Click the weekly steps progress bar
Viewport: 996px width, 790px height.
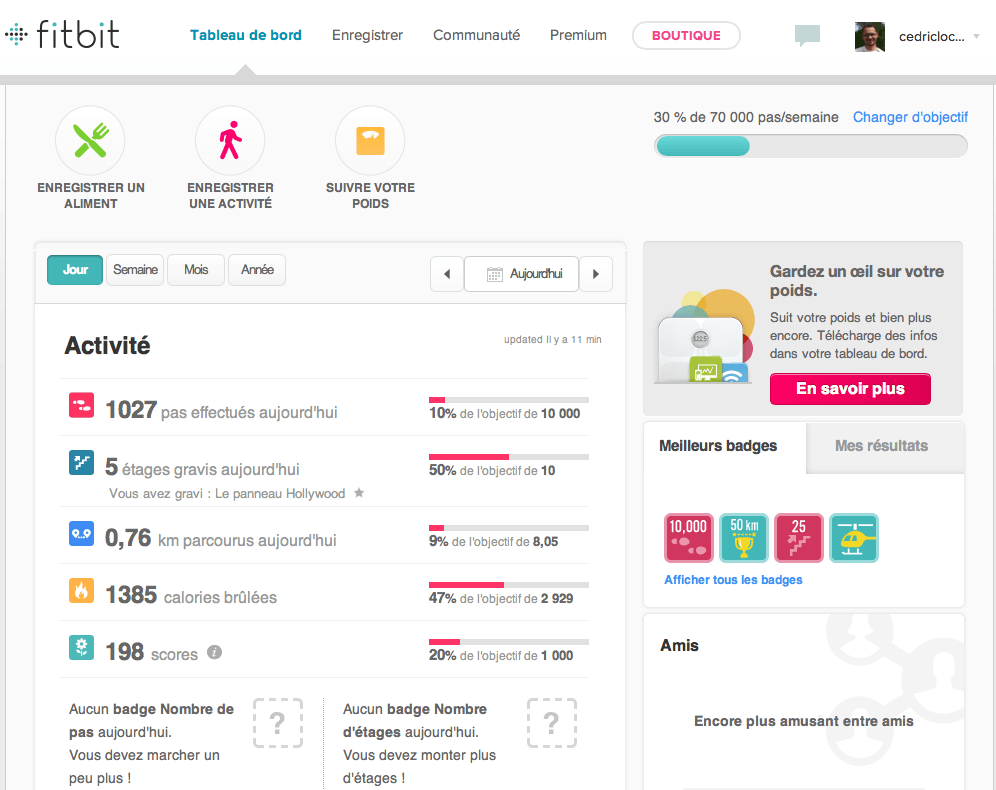[811, 146]
